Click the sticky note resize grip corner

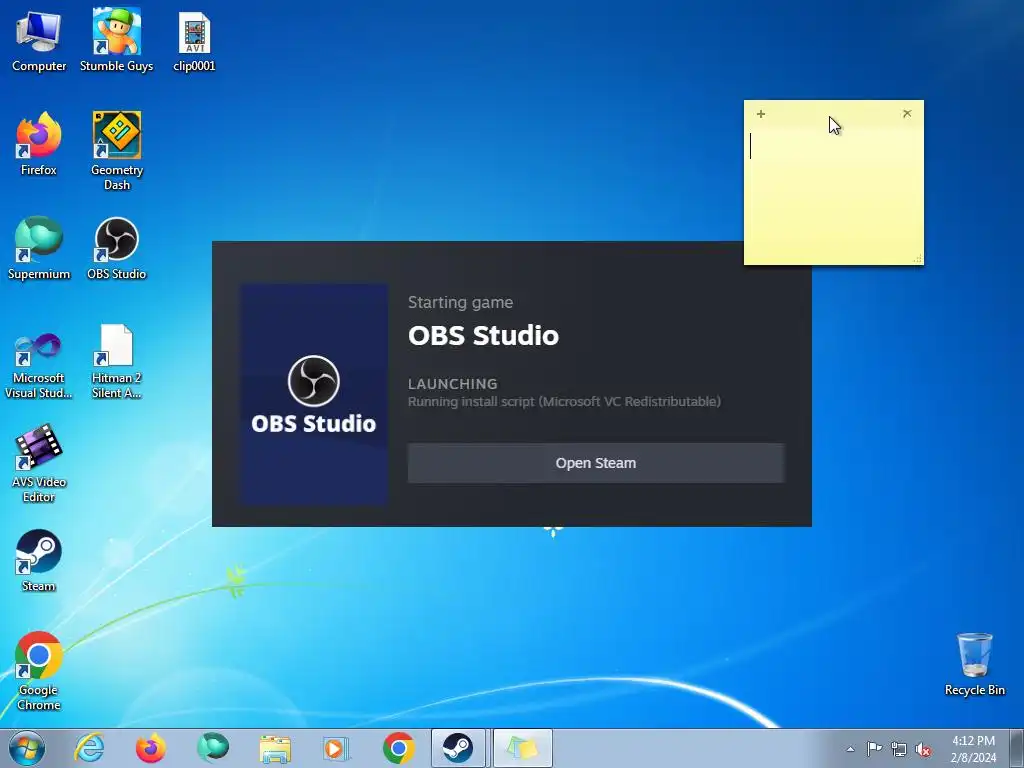918,259
